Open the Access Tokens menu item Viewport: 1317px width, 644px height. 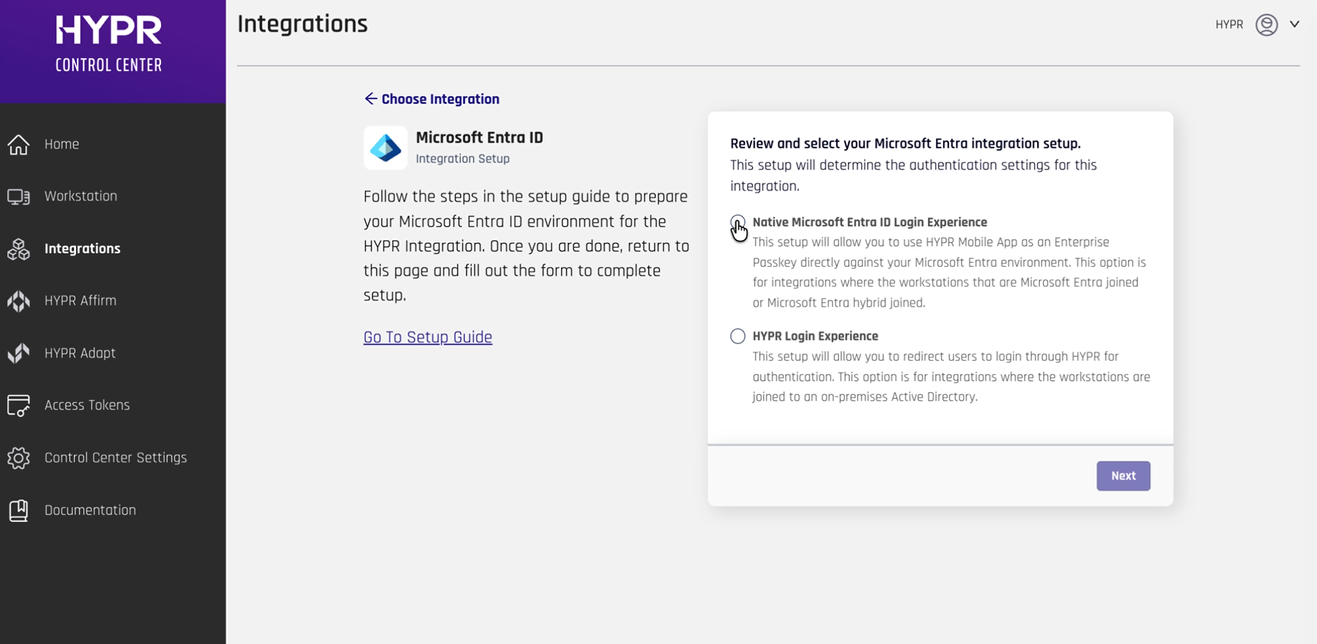click(87, 405)
